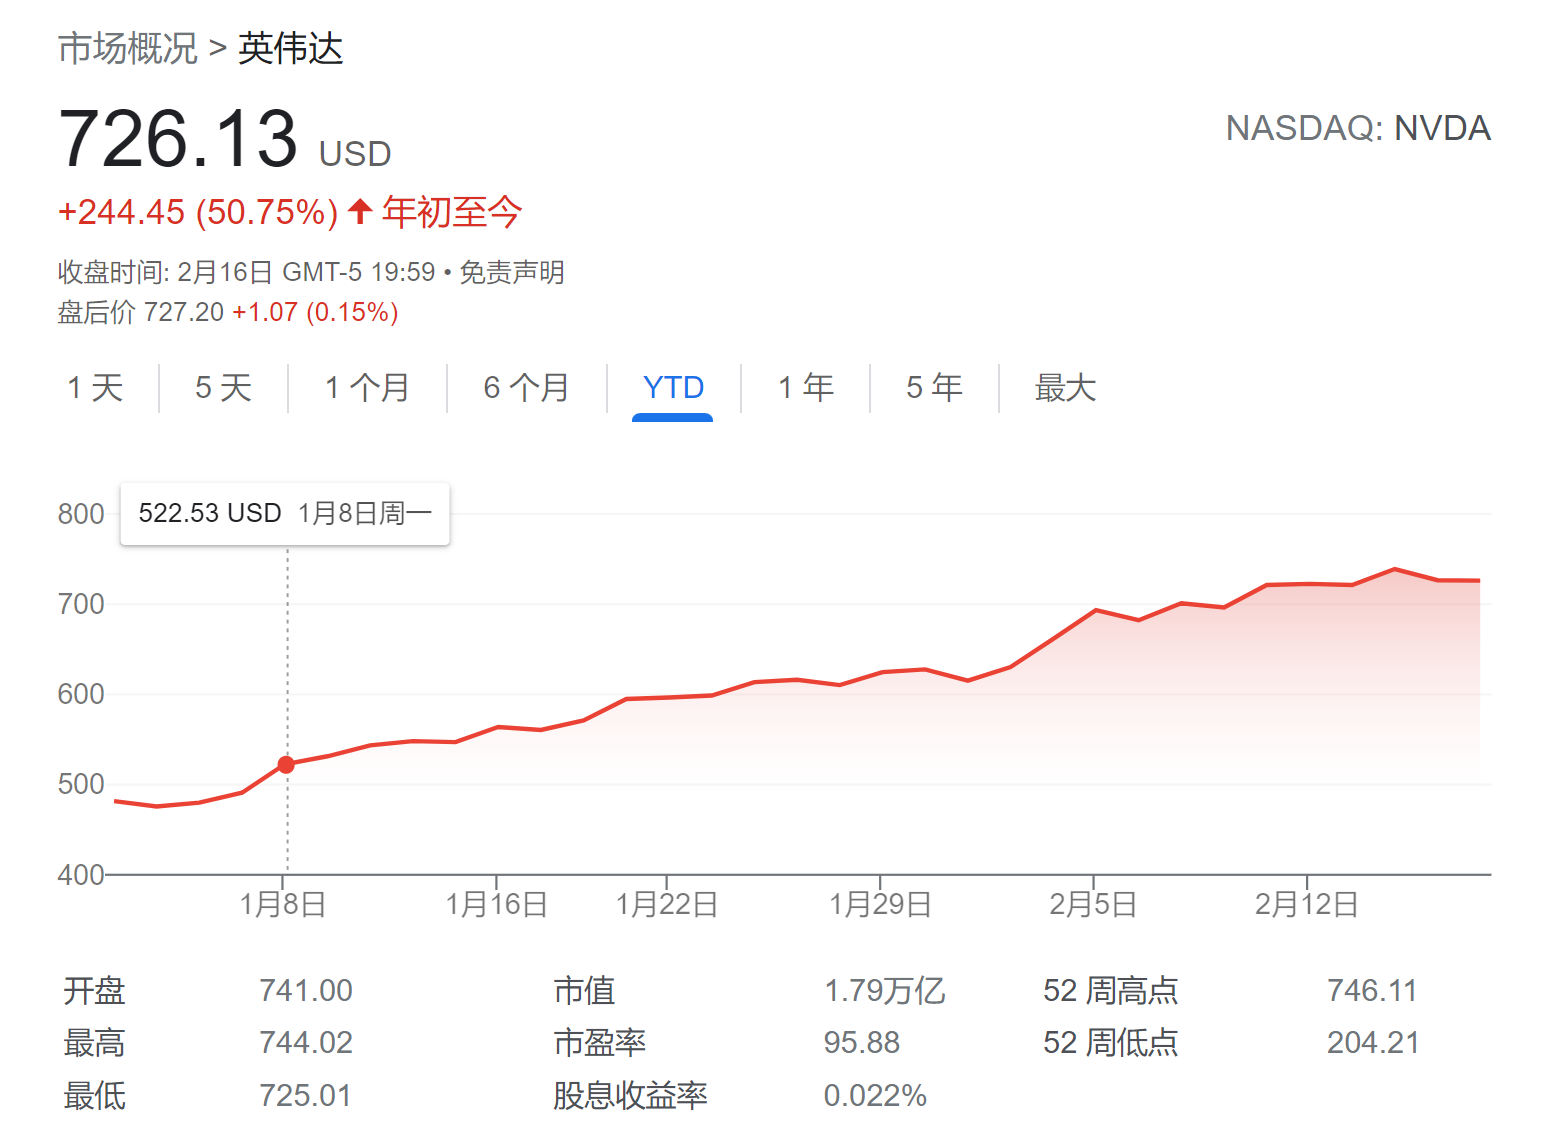This screenshot has height=1135, width=1555.
Task: Show the 最大 full history tab
Action: 1065,388
